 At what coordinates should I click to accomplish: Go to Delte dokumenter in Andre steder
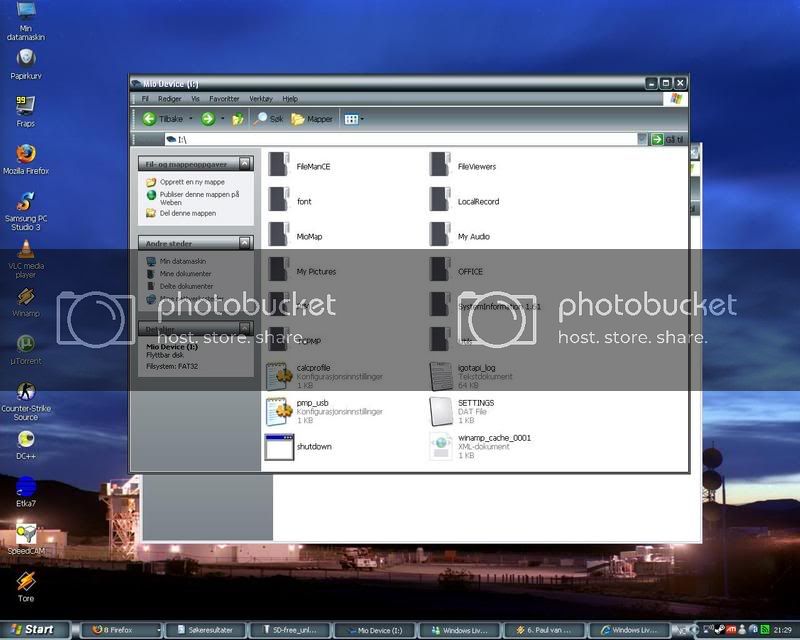(180, 286)
